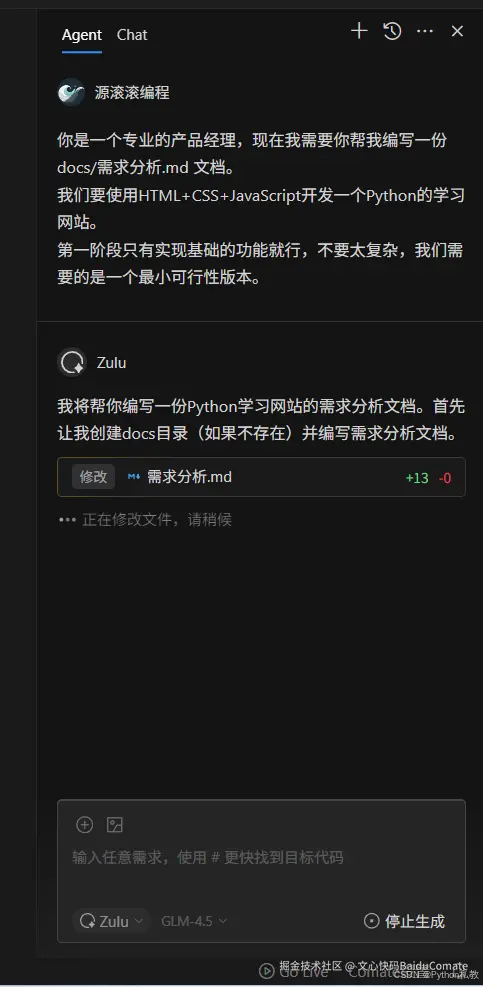Screen dimensions: 483x987
Task: Click the 修改 badge on the file card
Action: point(93,477)
